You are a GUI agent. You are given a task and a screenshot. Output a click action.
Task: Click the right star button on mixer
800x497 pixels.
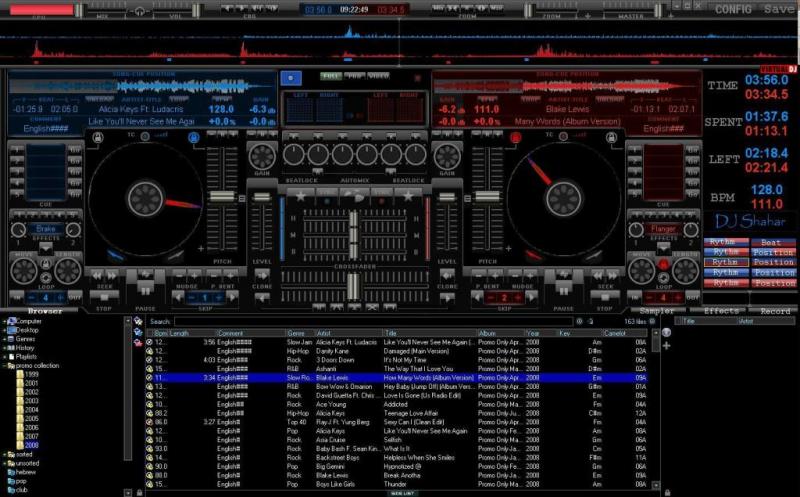(408, 195)
